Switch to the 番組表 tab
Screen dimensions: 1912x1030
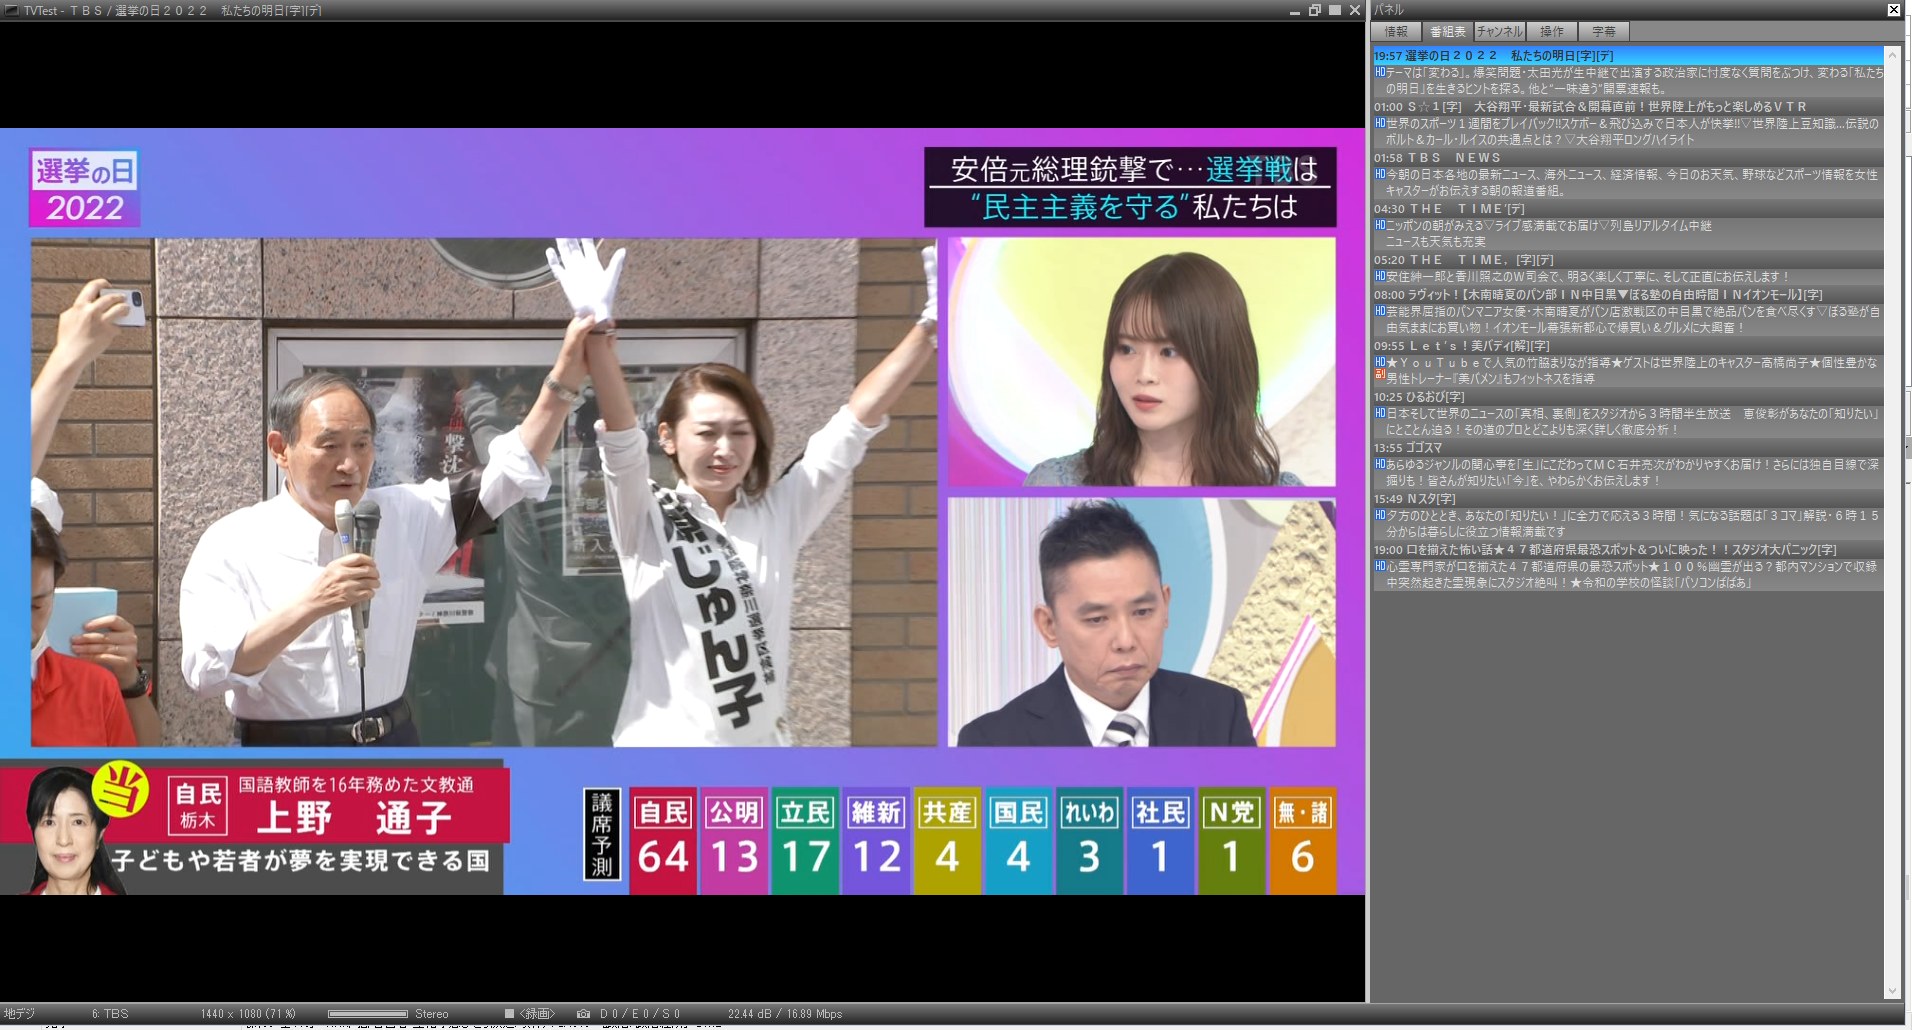pyautogui.click(x=1447, y=32)
